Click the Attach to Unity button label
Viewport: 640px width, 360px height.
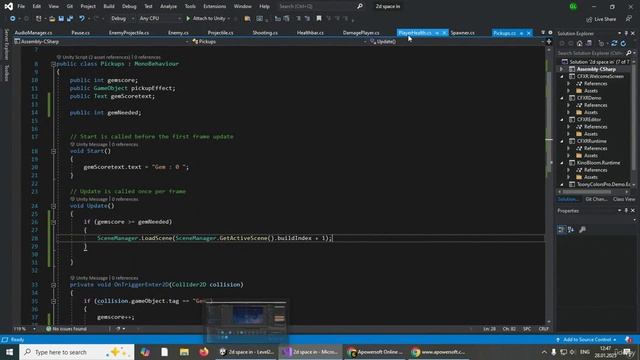(209, 19)
